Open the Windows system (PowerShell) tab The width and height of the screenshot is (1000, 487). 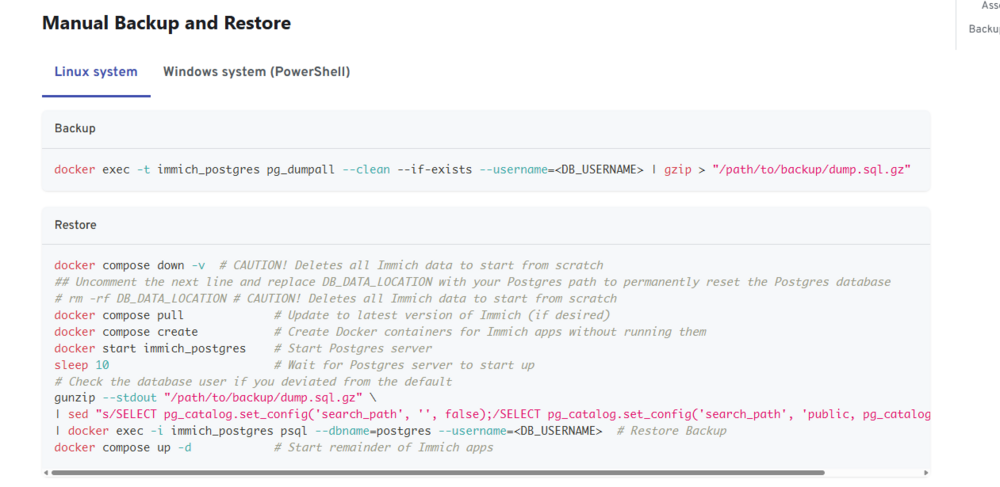pyautogui.click(x=256, y=71)
